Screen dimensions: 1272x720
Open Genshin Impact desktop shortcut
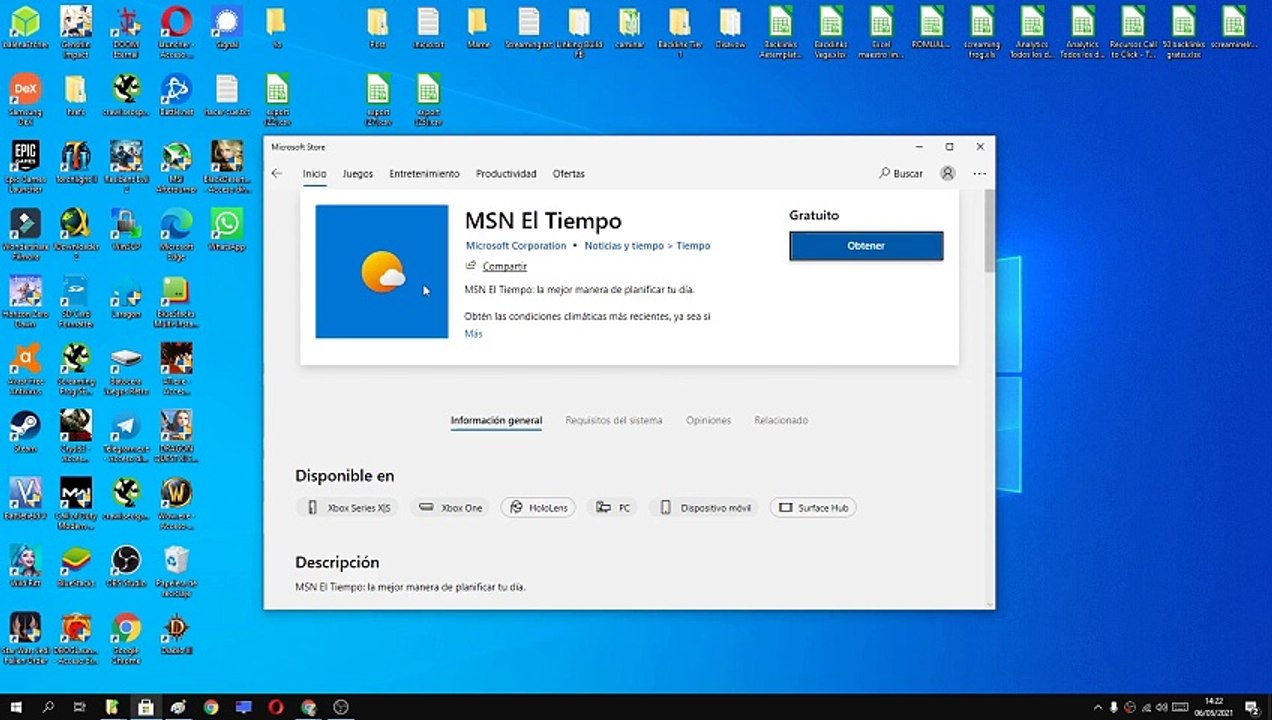click(76, 32)
